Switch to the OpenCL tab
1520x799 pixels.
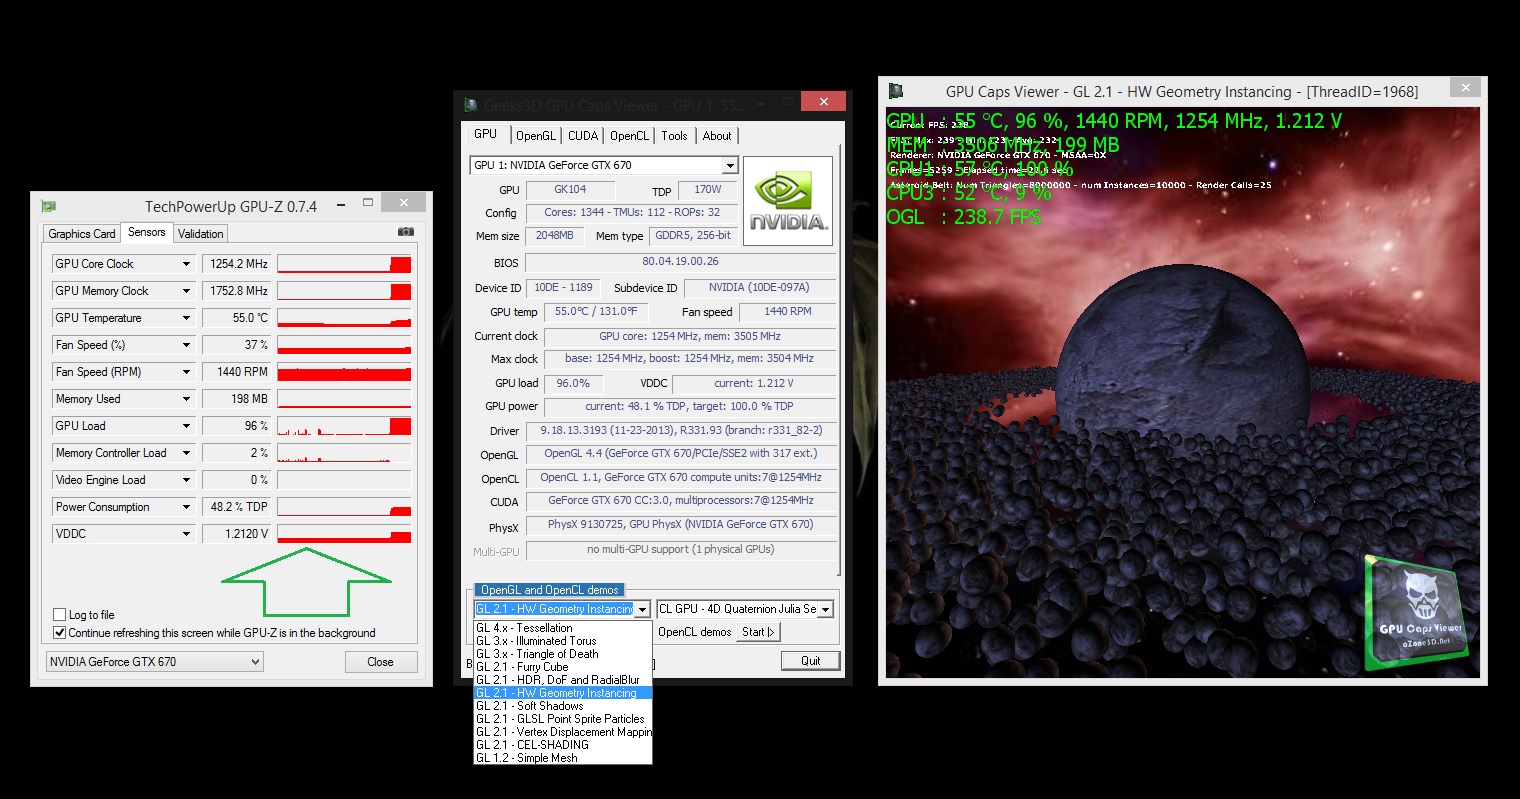630,136
